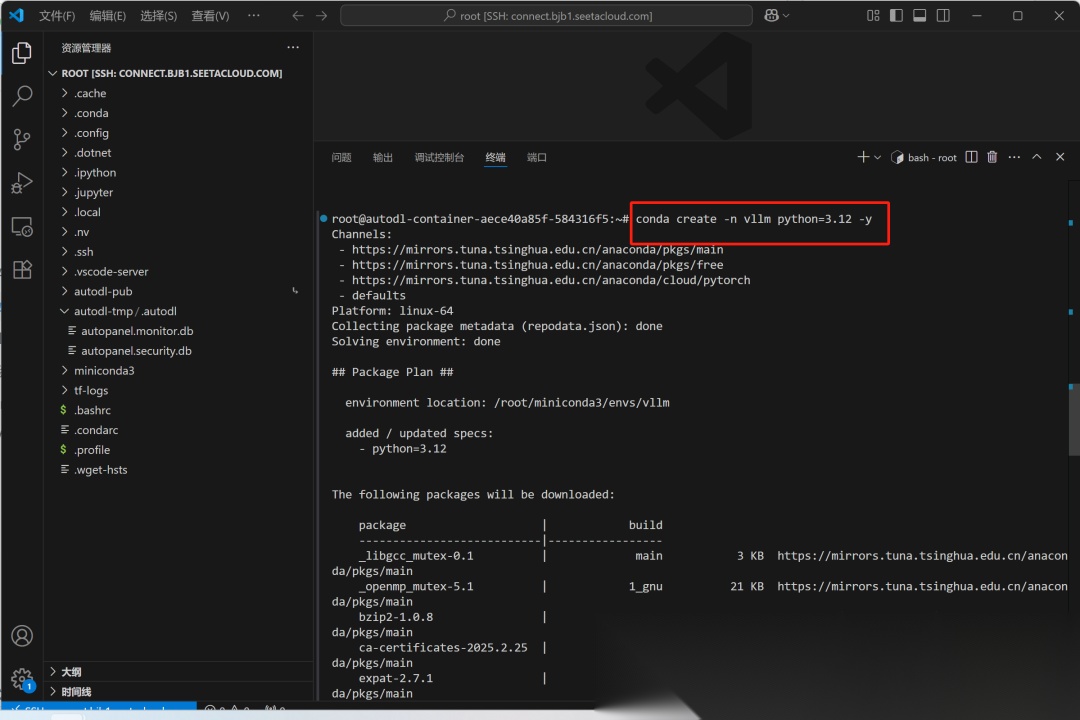1080x720 pixels.
Task: Expand the .conda folder
Action: (179, 113)
